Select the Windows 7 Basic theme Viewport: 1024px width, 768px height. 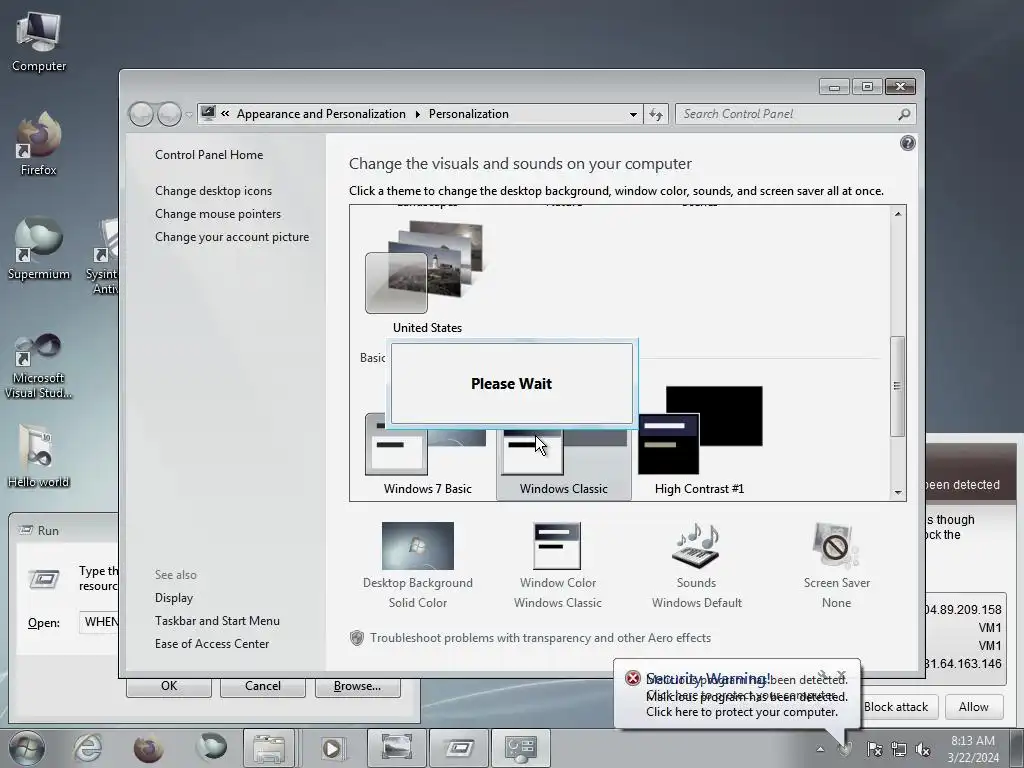pyautogui.click(x=427, y=457)
